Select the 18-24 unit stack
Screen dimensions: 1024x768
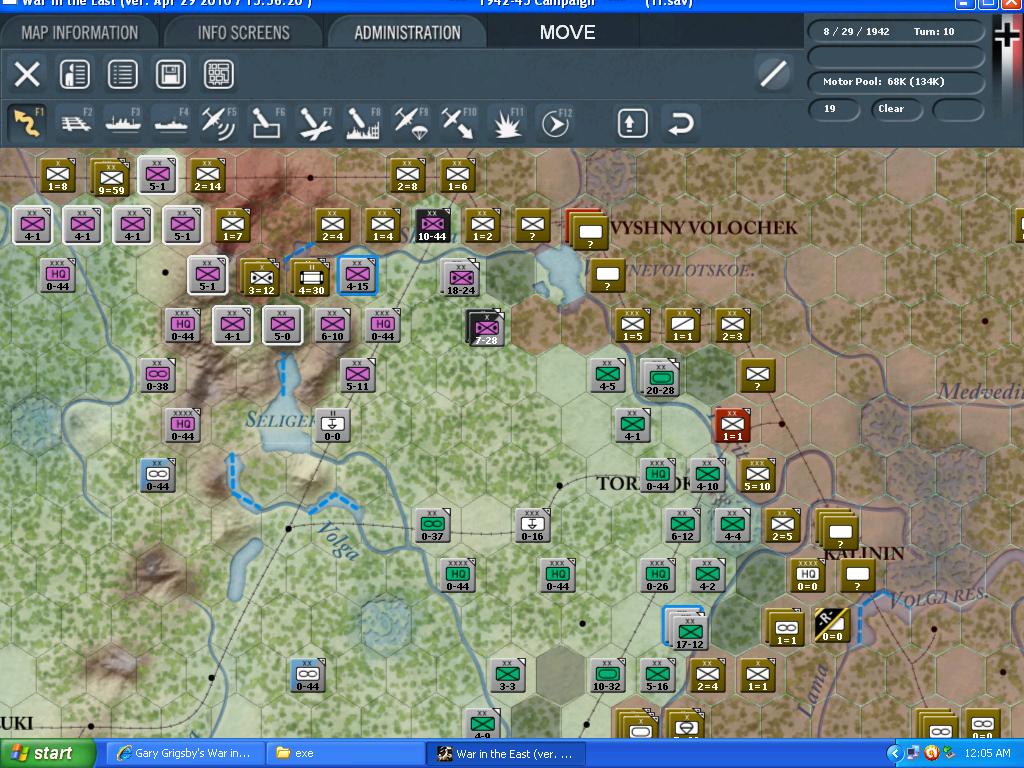tap(460, 278)
